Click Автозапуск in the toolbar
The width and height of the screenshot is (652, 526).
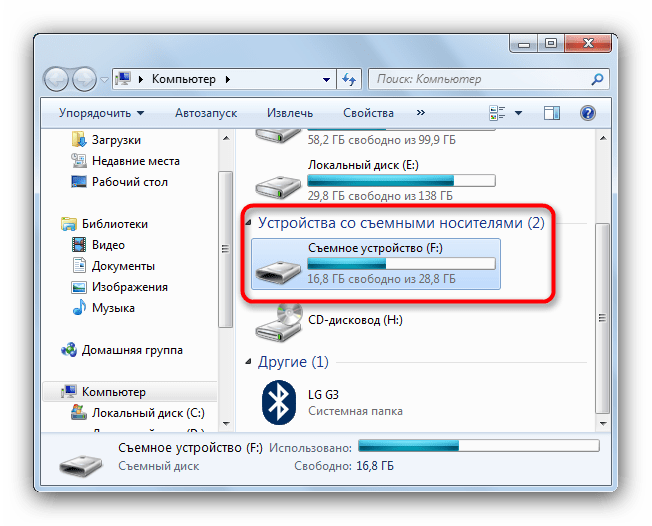pos(206,113)
